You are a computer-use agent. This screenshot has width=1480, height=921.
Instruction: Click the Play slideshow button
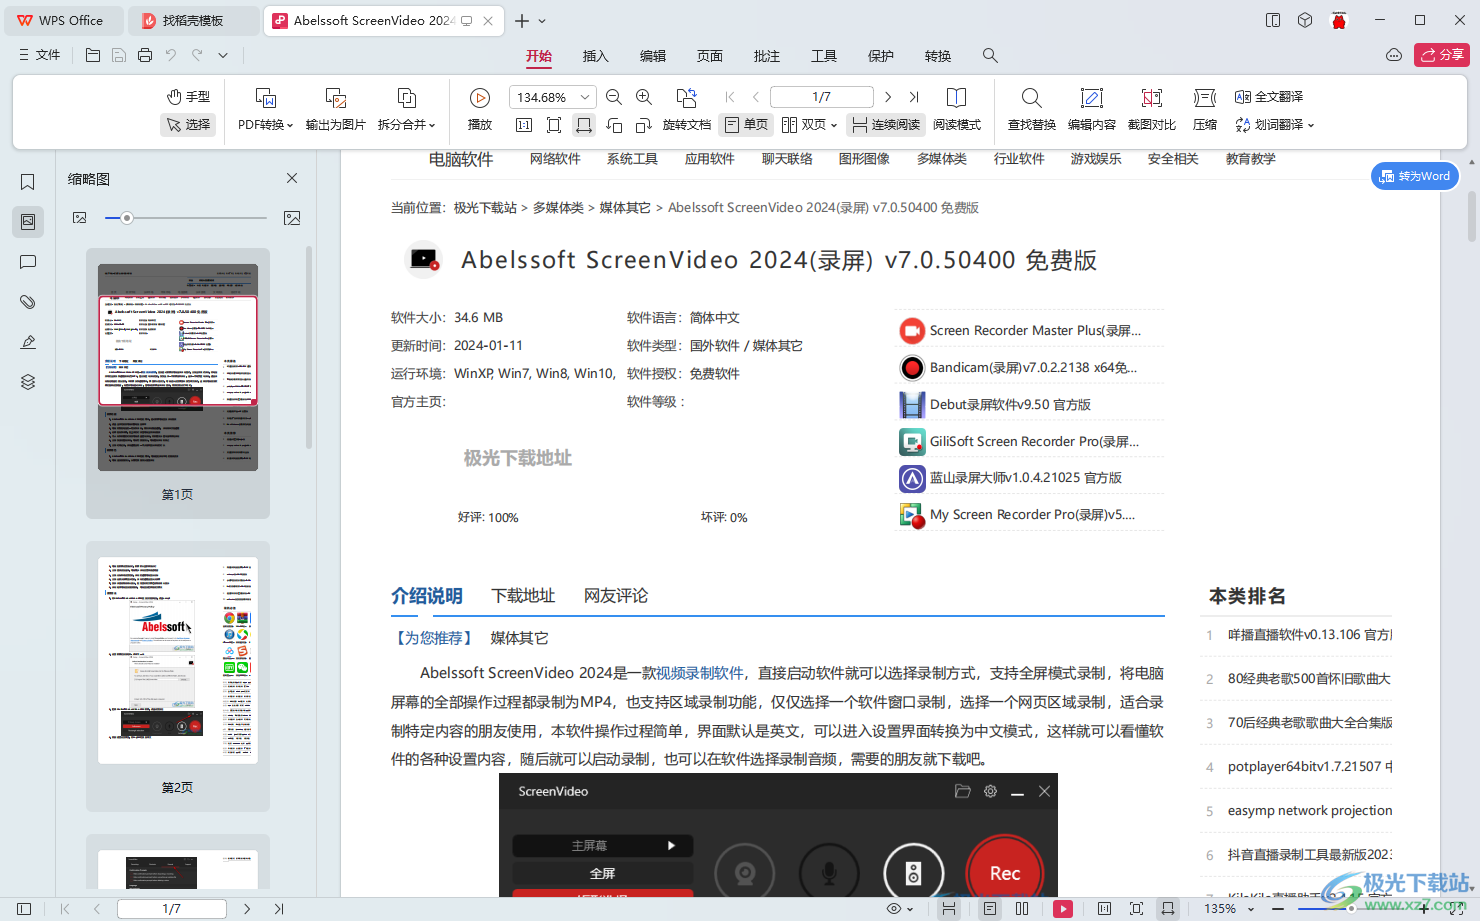[480, 109]
